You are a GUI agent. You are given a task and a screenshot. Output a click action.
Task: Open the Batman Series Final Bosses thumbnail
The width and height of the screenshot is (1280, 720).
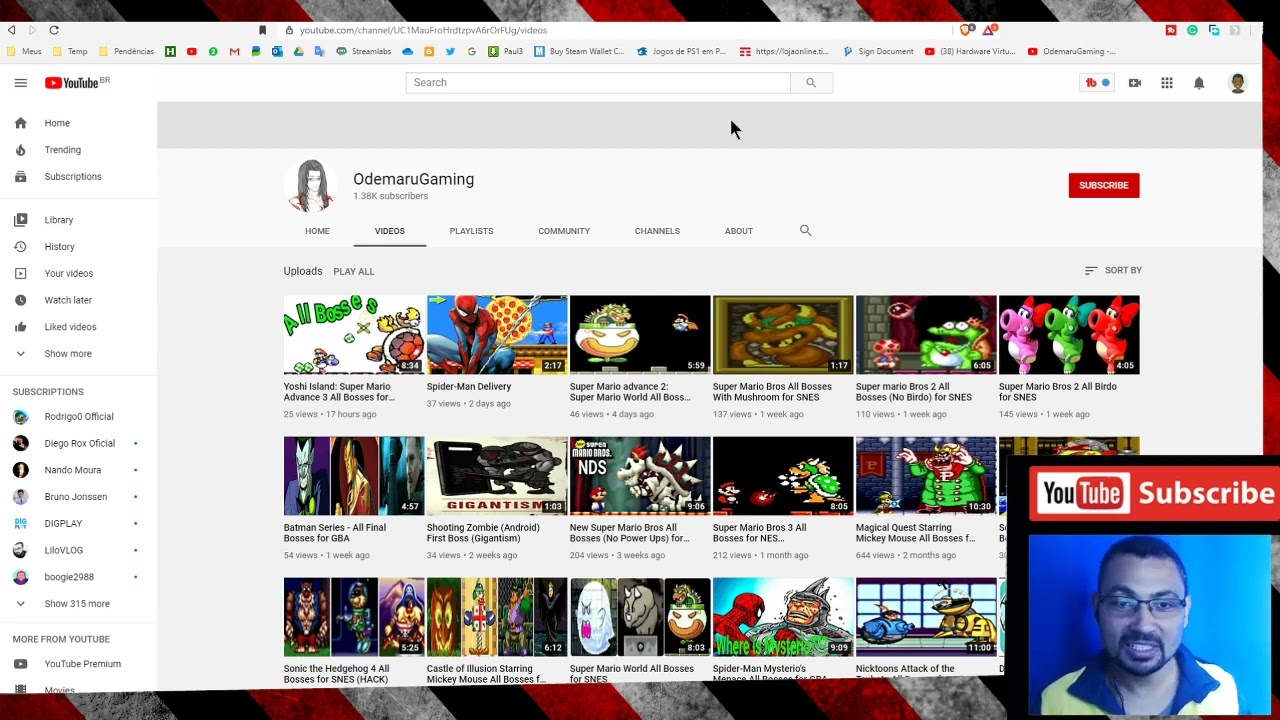pos(354,476)
